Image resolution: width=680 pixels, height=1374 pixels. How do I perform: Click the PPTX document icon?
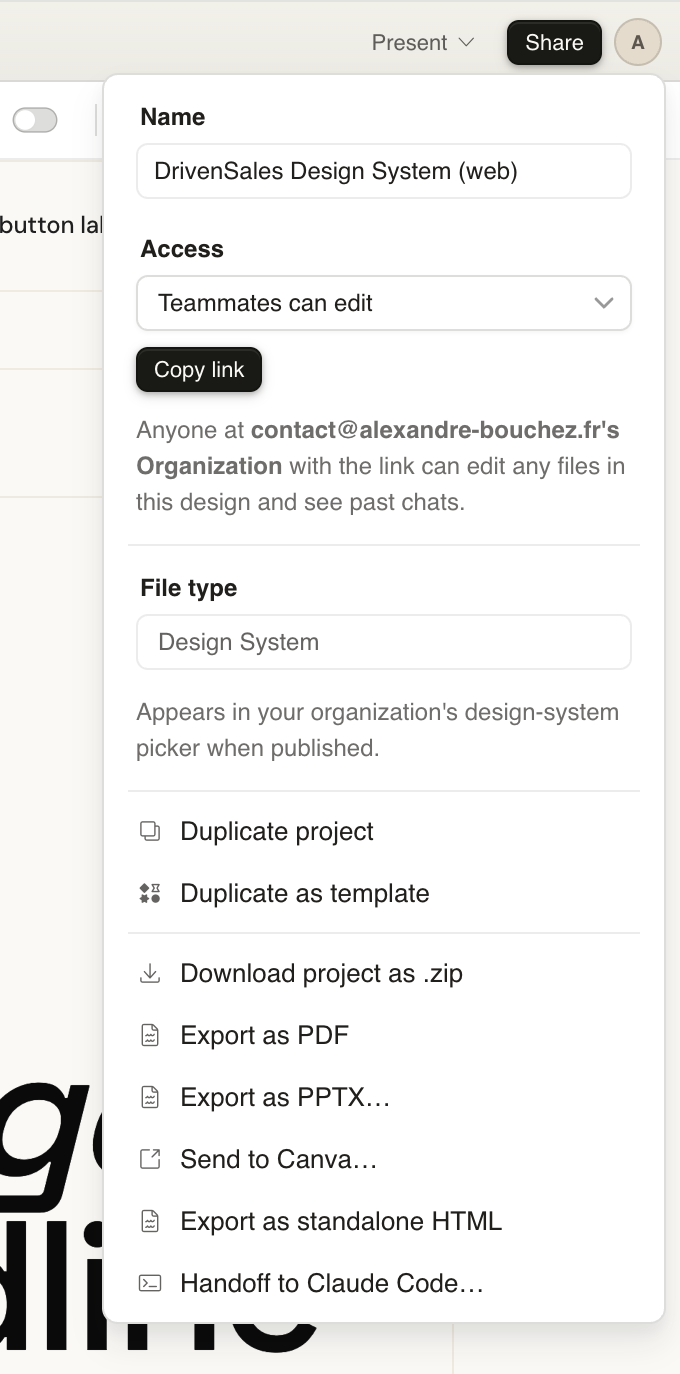[150, 1097]
